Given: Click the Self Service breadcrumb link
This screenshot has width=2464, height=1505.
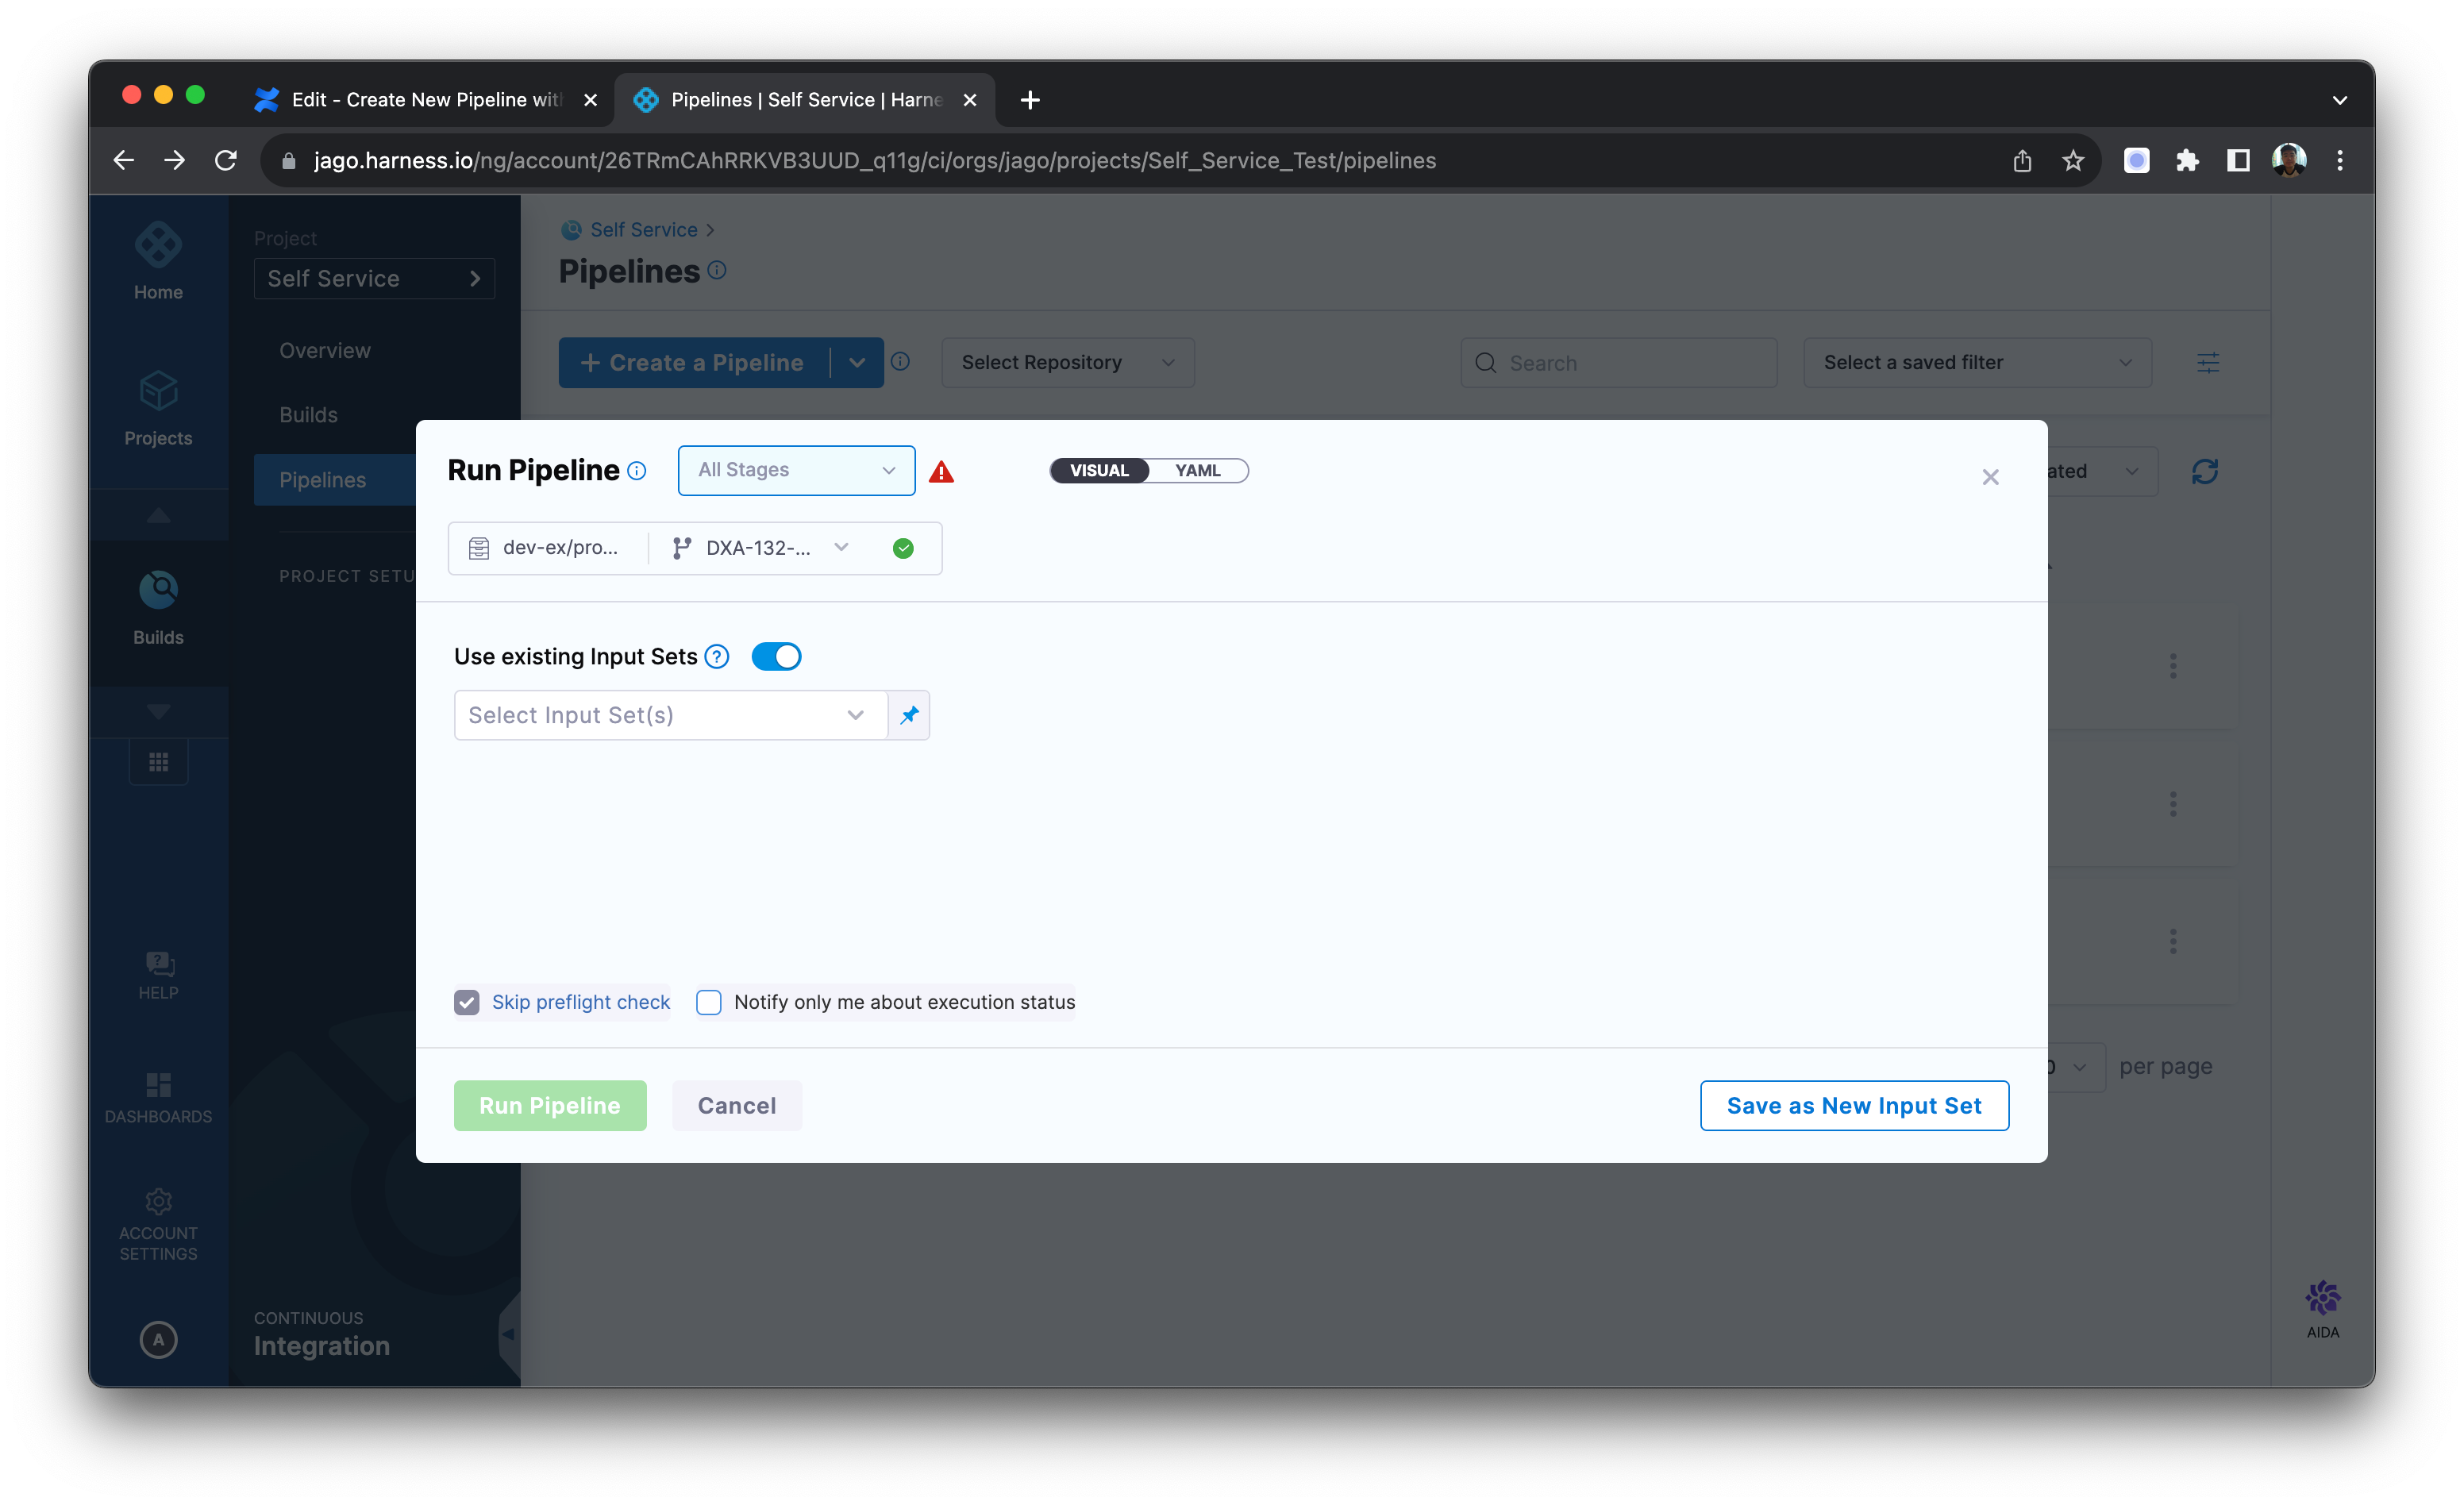Looking at the screenshot, I should coord(644,230).
